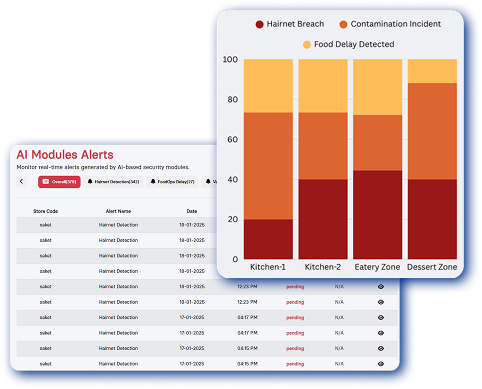Open the Hairnet Detection alerts tab
Screen dimensions: 482x389
click(113, 182)
